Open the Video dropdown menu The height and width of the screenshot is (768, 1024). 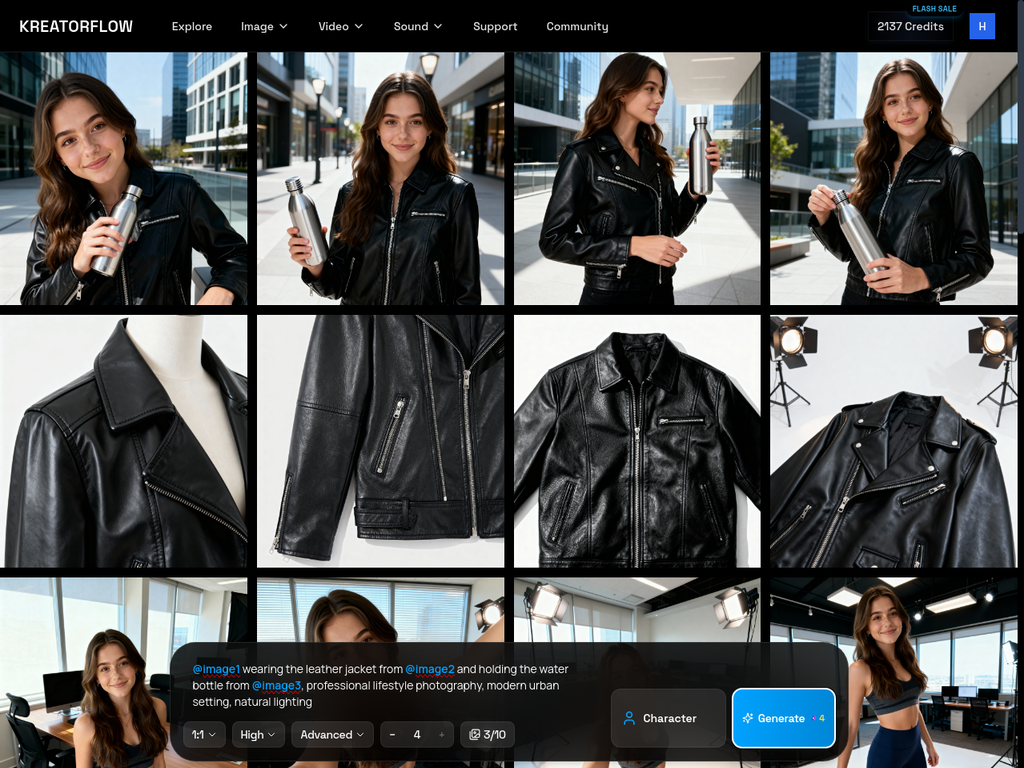[340, 27]
